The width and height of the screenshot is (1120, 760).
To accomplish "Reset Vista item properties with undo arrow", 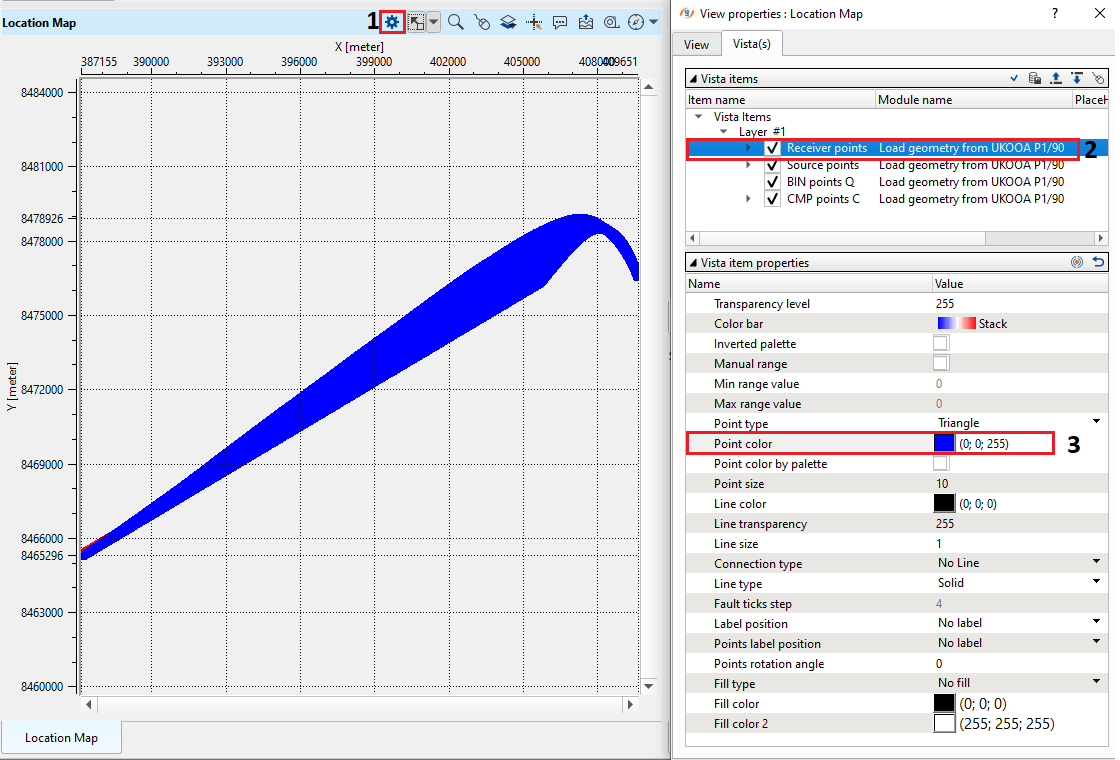I will point(1098,263).
